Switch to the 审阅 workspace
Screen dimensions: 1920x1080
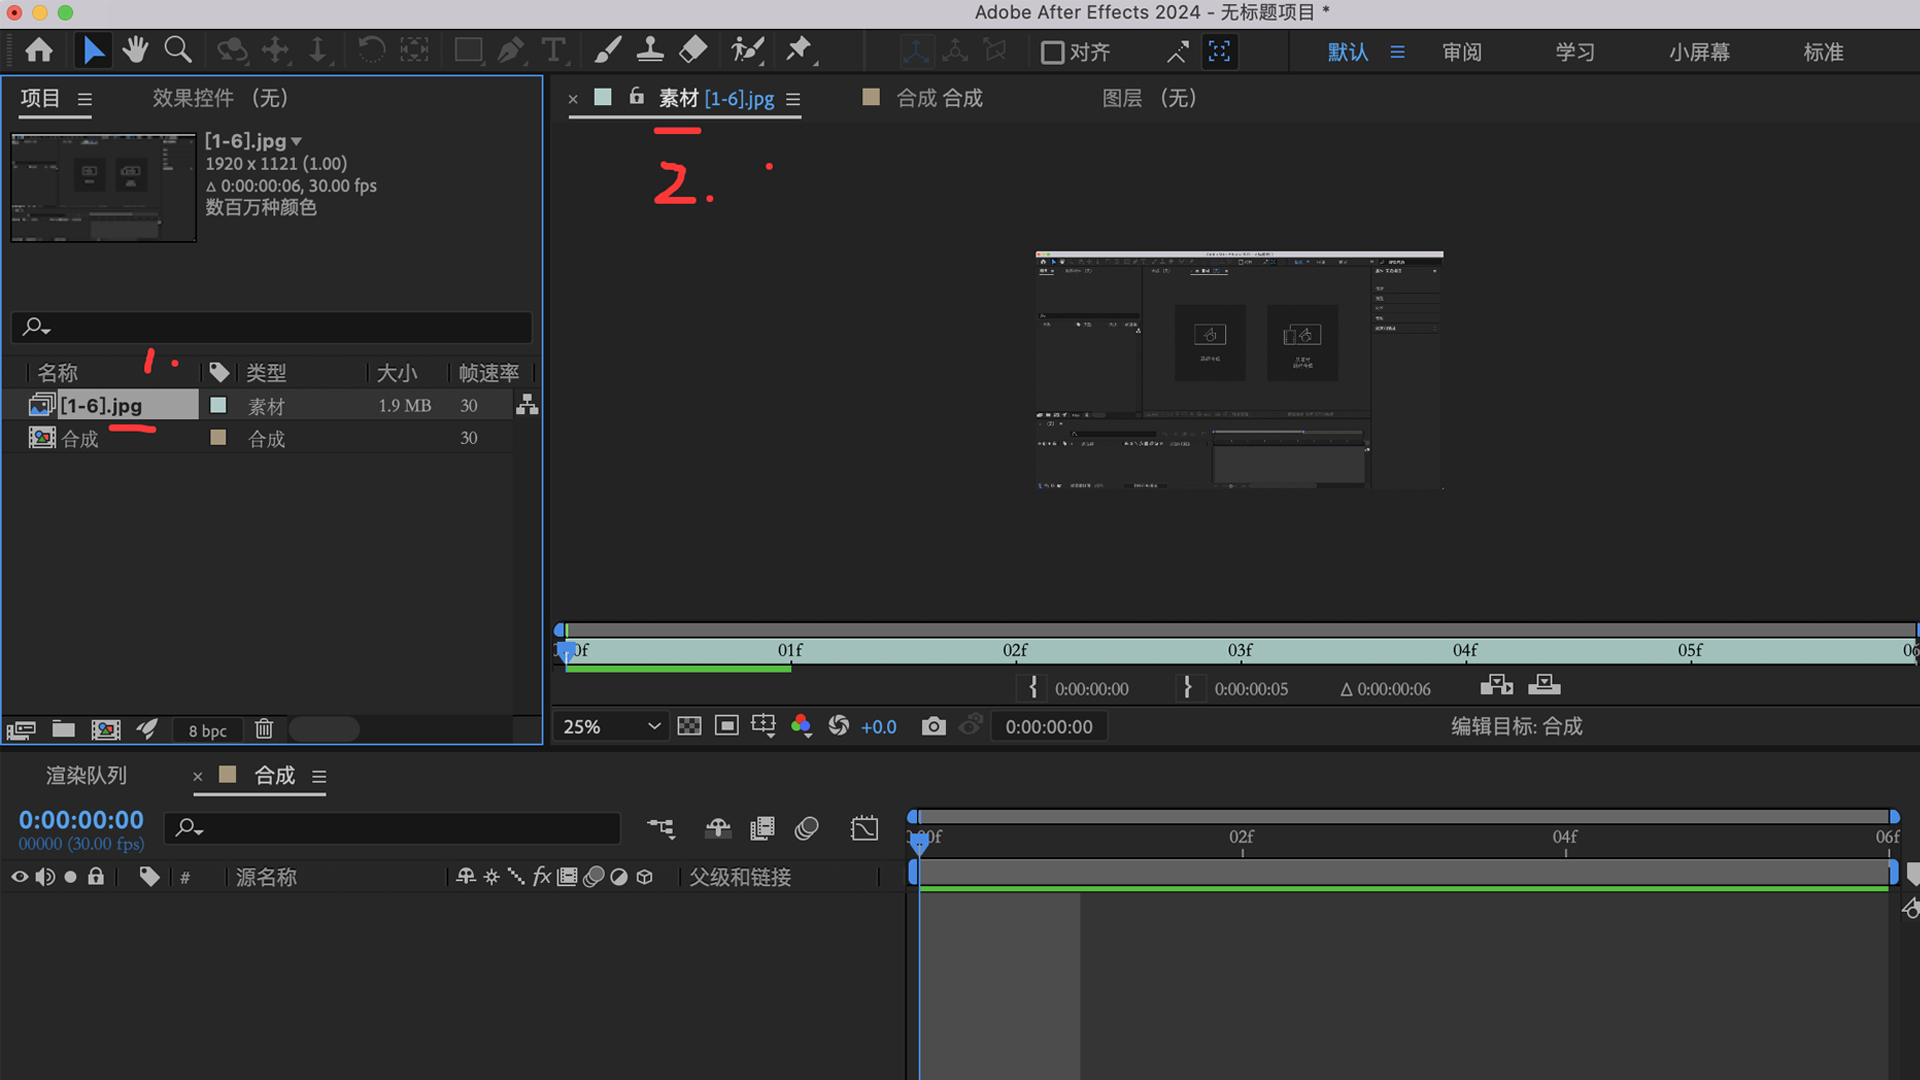point(1461,52)
